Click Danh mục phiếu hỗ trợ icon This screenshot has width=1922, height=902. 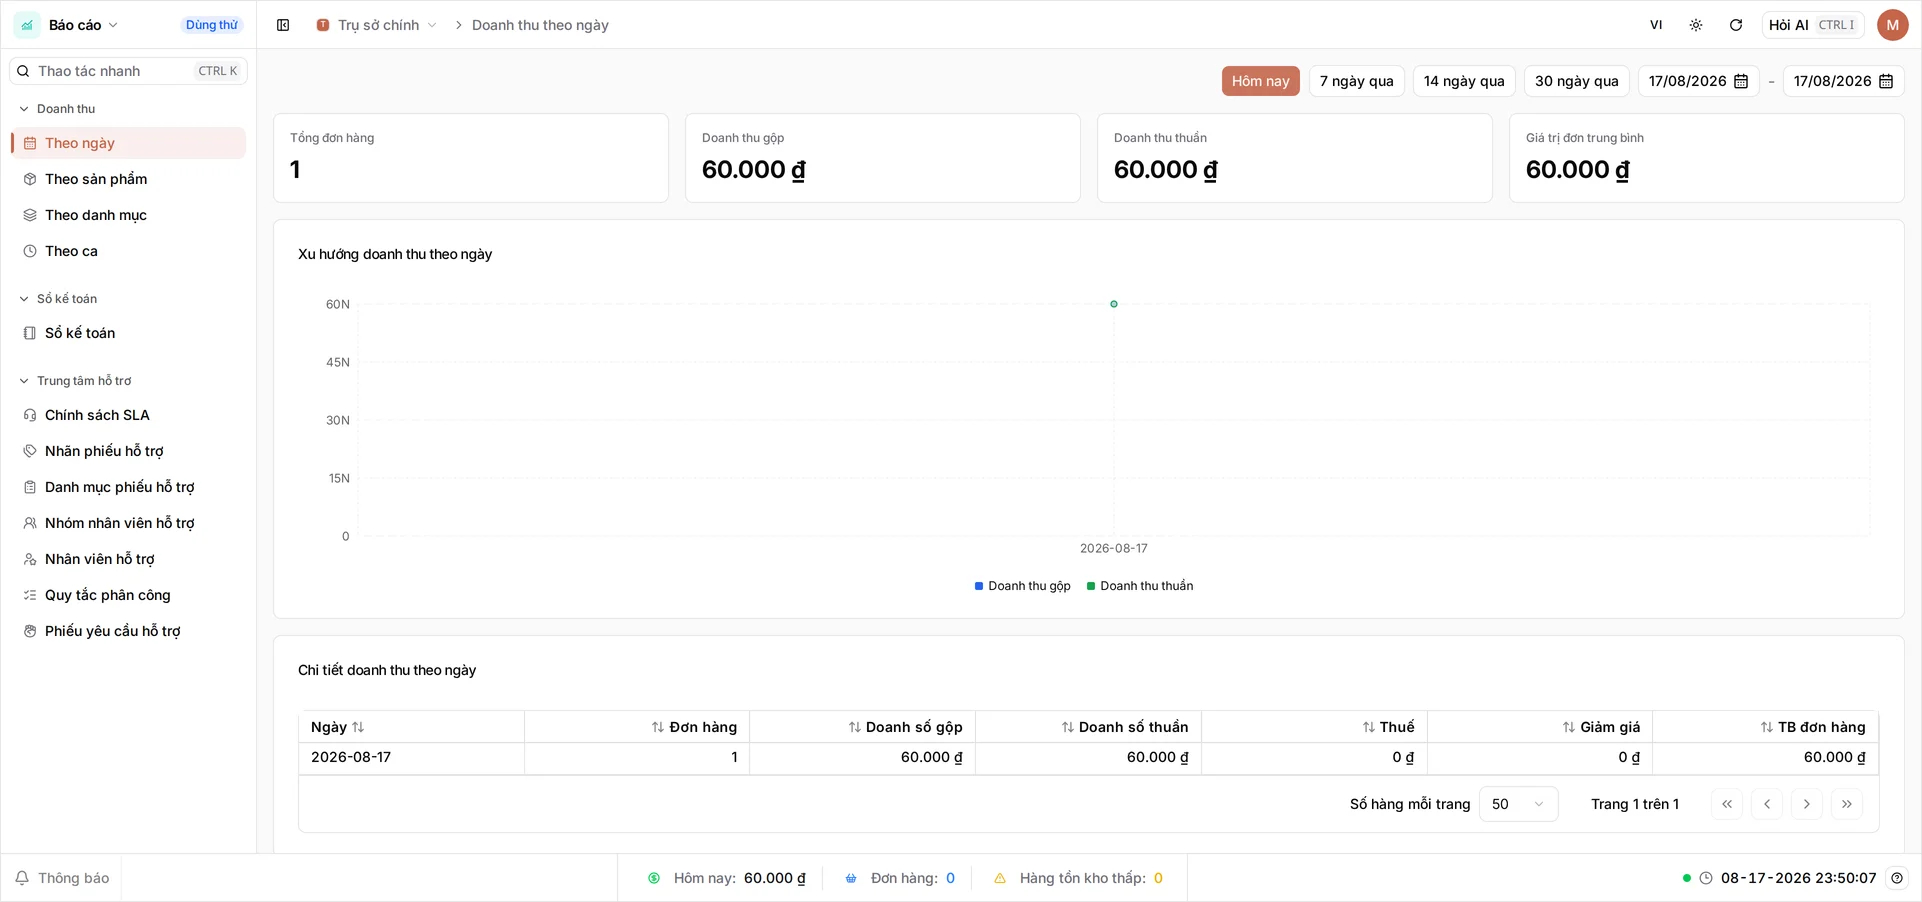(x=30, y=487)
